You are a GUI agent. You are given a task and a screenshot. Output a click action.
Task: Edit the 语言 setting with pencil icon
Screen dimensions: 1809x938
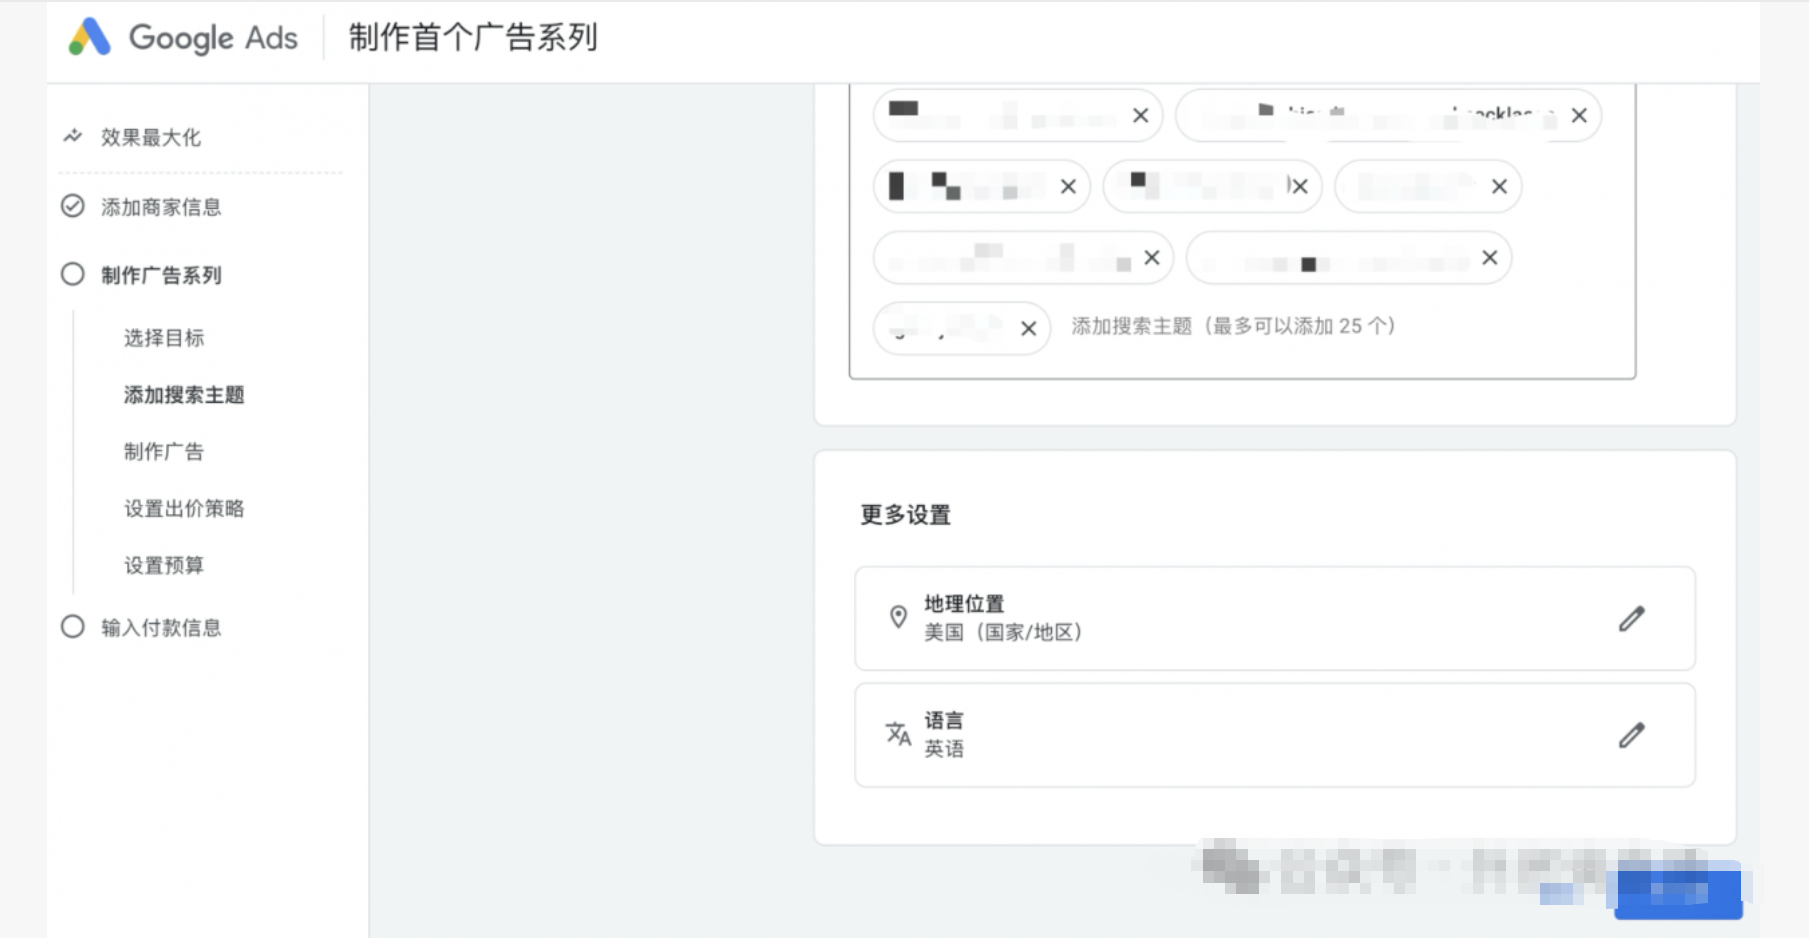(1631, 735)
